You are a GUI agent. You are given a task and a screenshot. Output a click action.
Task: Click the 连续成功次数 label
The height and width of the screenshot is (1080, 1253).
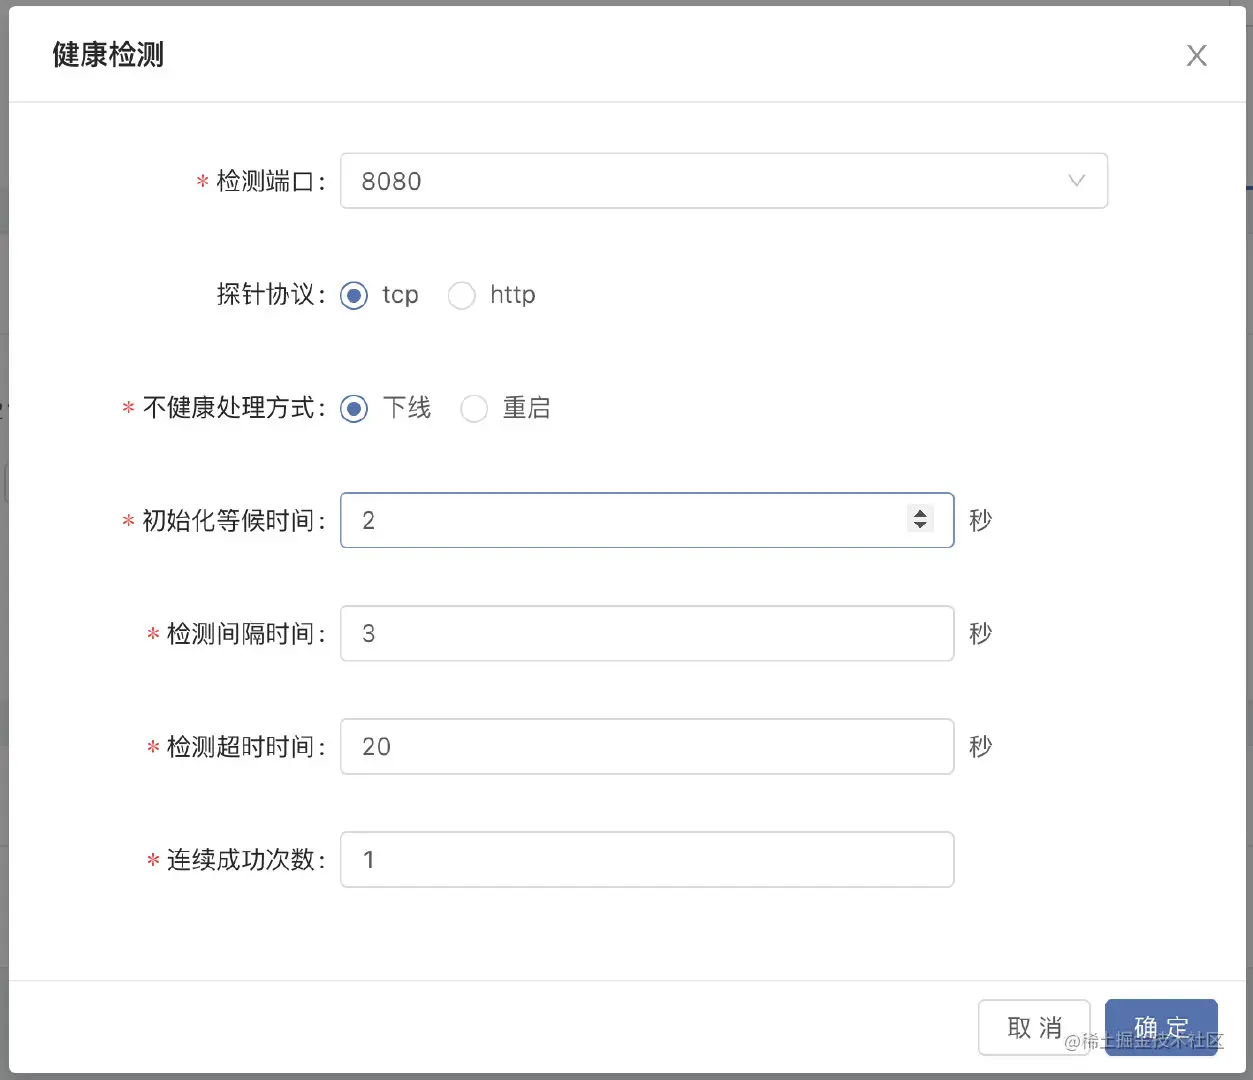[x=246, y=859]
